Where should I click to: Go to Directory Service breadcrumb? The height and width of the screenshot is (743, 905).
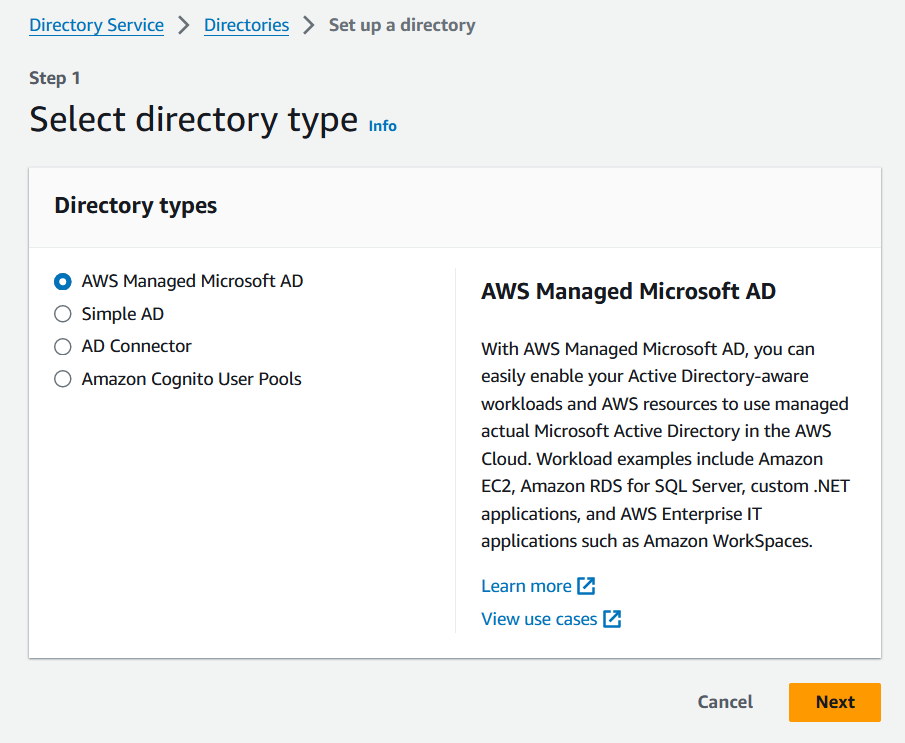click(96, 25)
